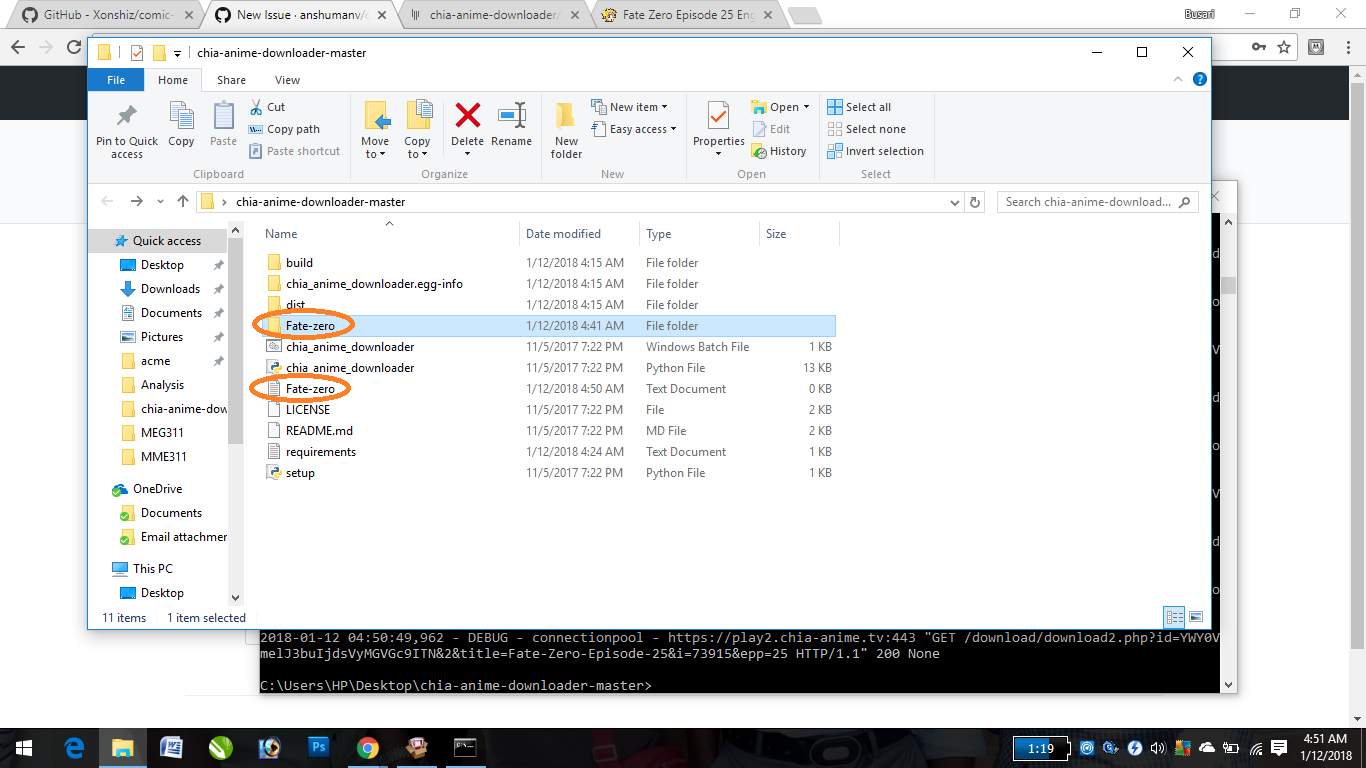This screenshot has height=768, width=1366.
Task: Navigate up to the parent folder
Action: coord(182,201)
